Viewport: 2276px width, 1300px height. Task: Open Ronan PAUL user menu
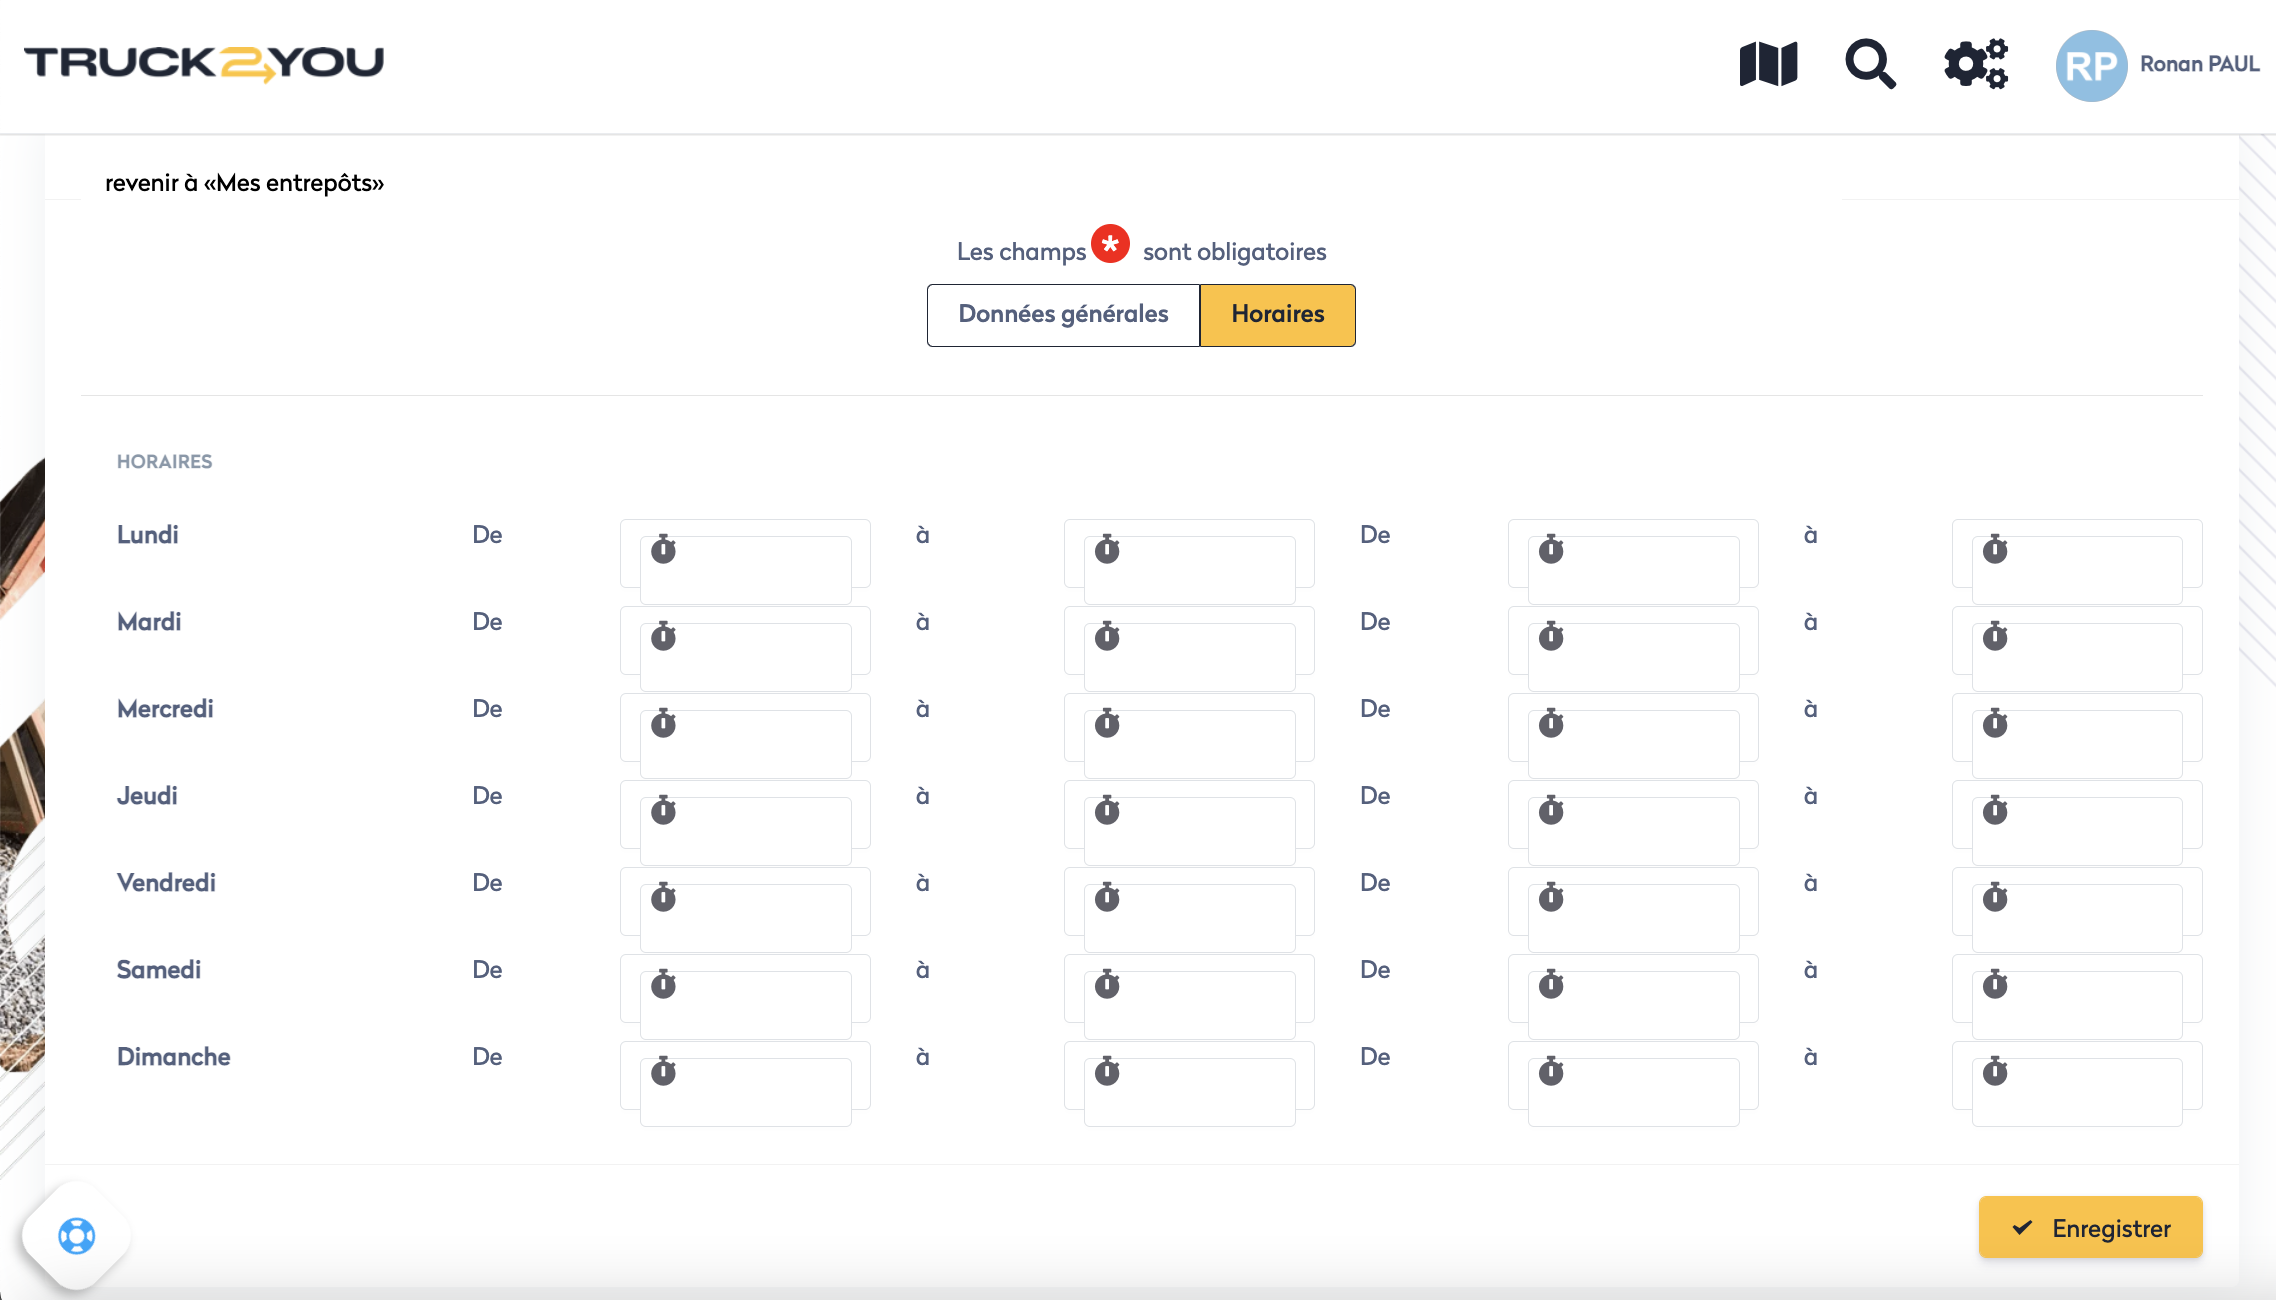2199,64
